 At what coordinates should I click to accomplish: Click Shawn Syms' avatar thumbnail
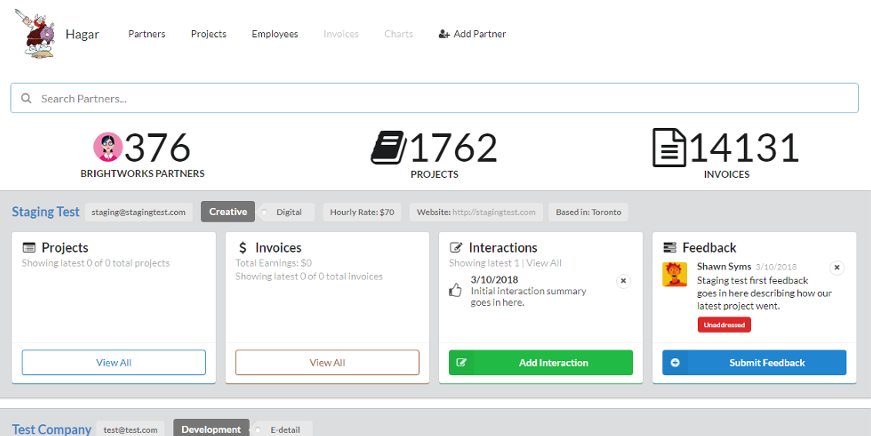pos(674,274)
